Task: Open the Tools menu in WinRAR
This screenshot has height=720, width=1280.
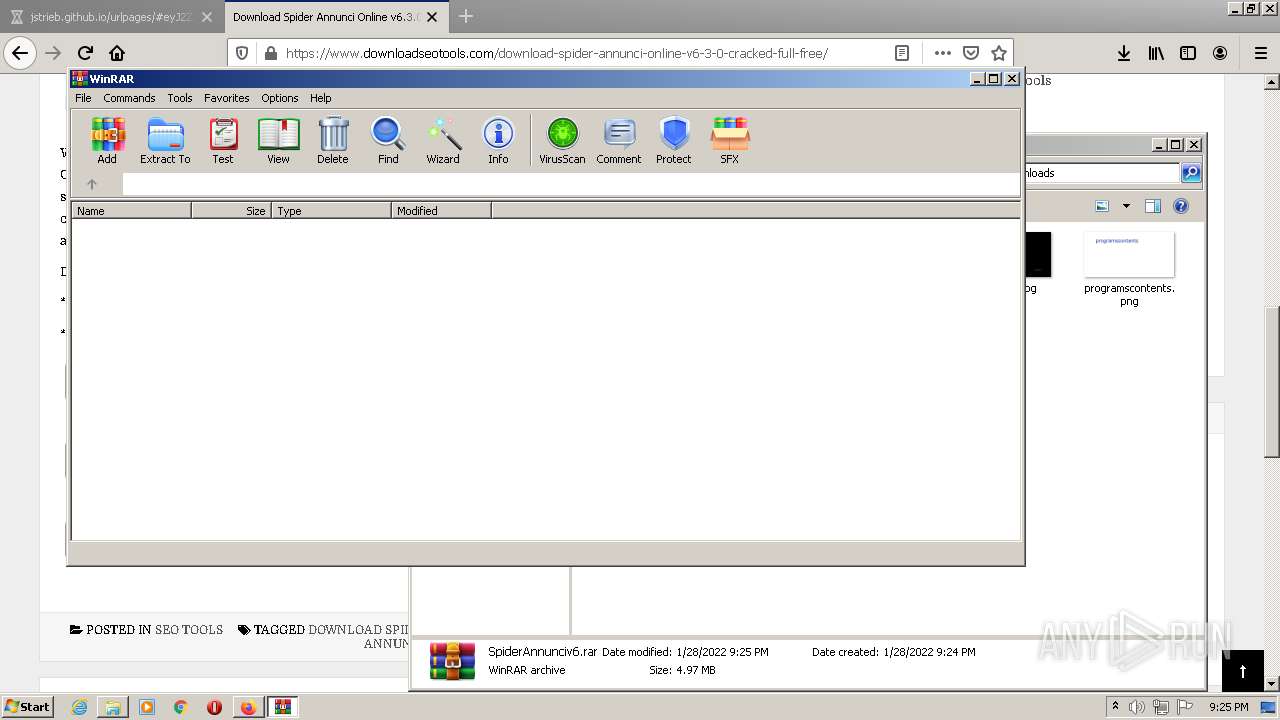Action: pos(180,98)
